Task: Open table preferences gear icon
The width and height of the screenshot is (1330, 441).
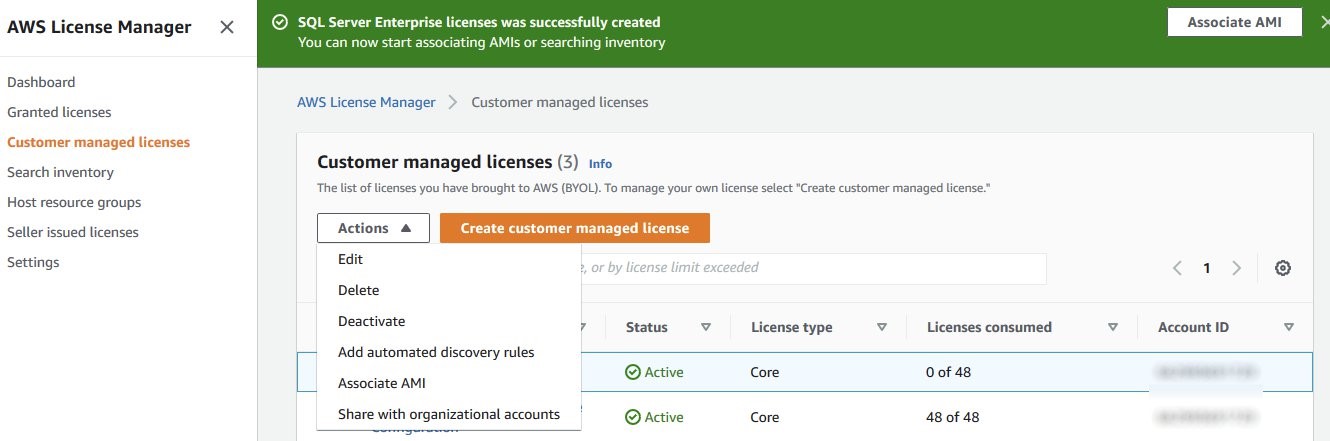Action: pos(1283,268)
